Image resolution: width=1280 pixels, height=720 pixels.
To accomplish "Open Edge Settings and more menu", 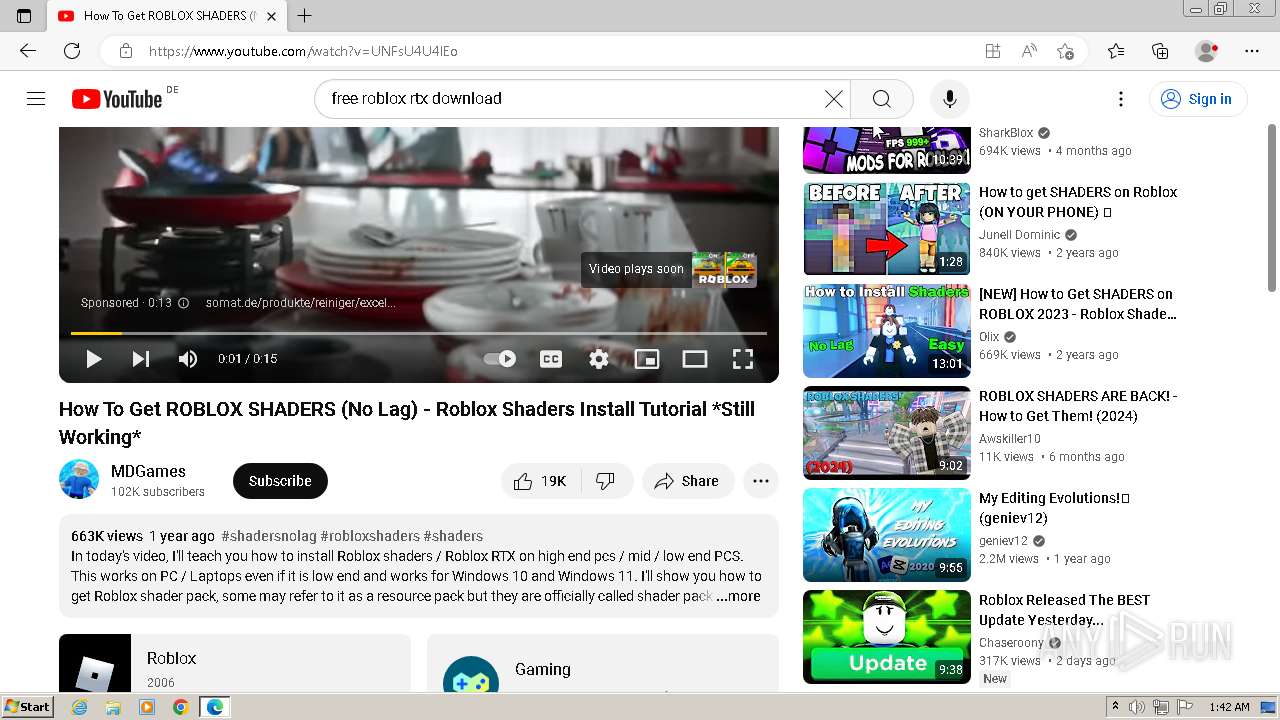I will [1252, 51].
